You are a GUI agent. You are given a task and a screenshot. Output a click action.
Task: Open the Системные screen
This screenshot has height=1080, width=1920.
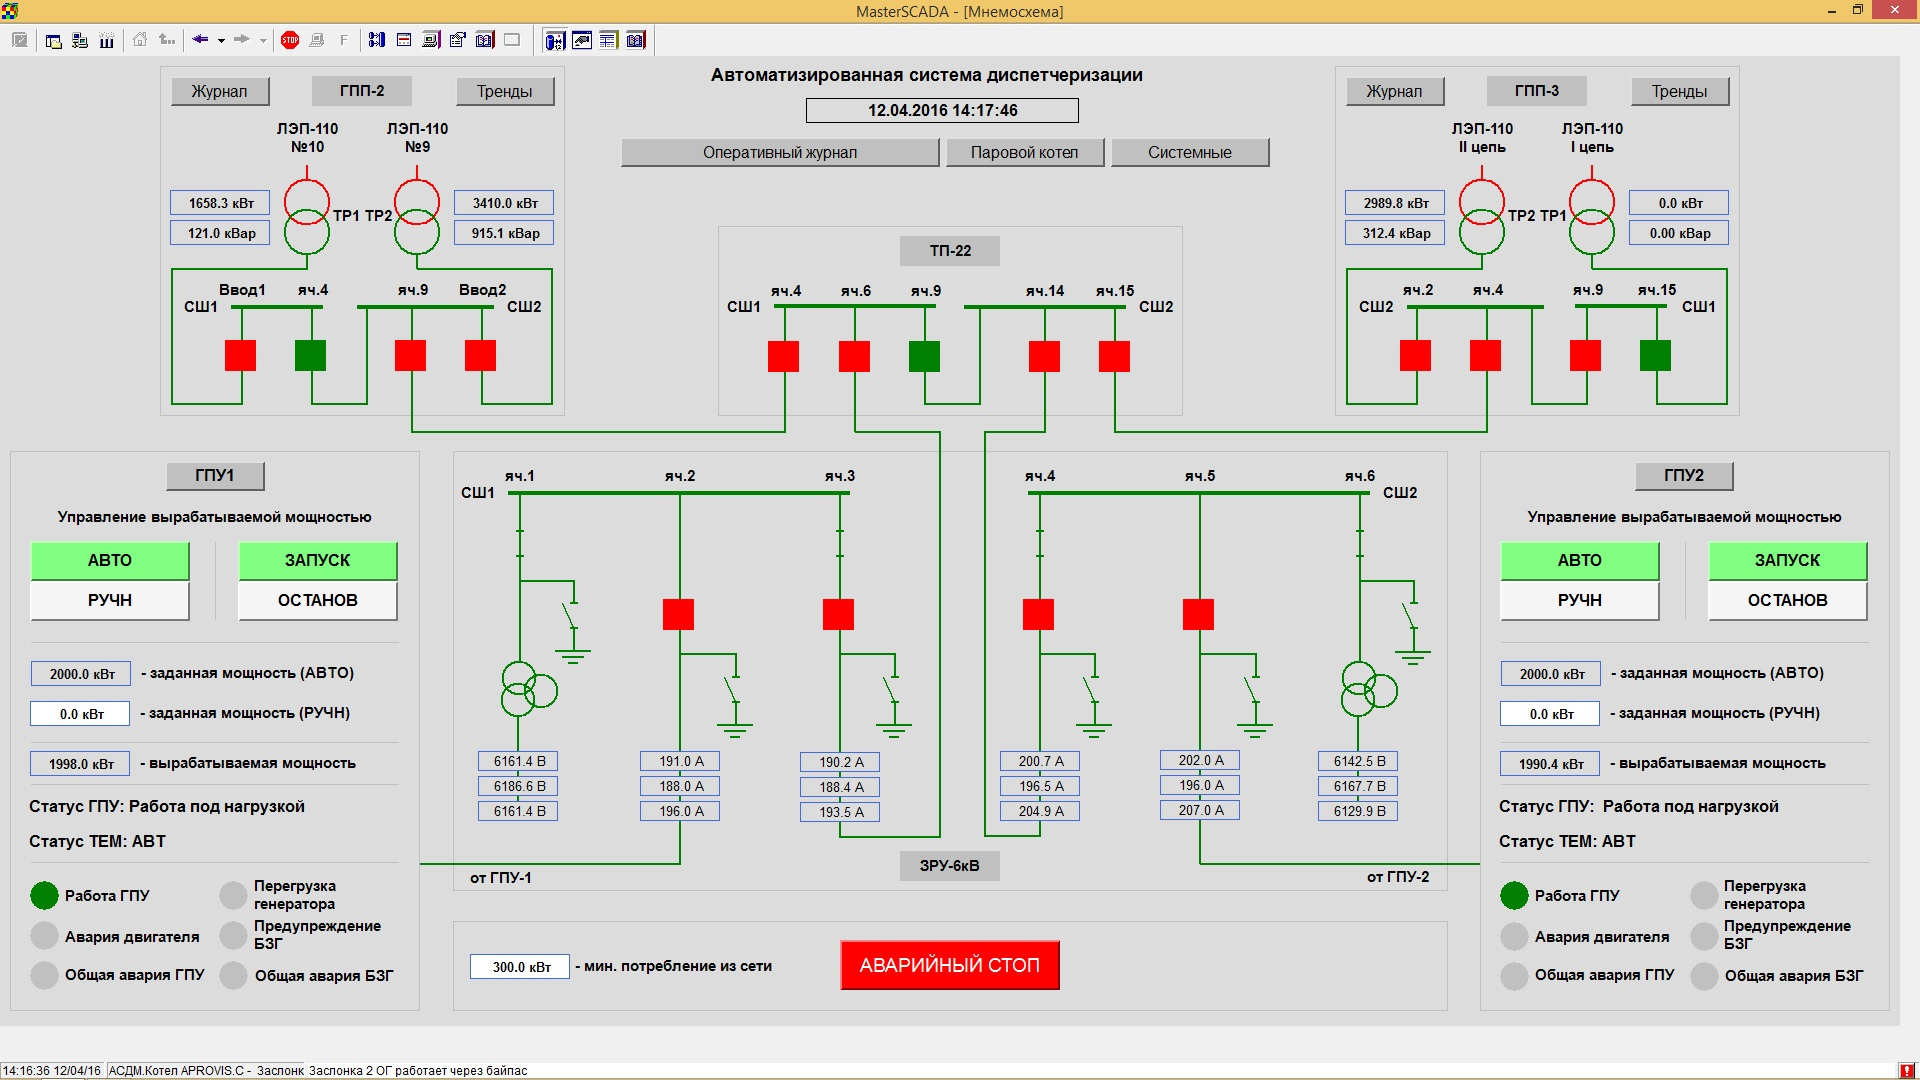pyautogui.click(x=1190, y=152)
